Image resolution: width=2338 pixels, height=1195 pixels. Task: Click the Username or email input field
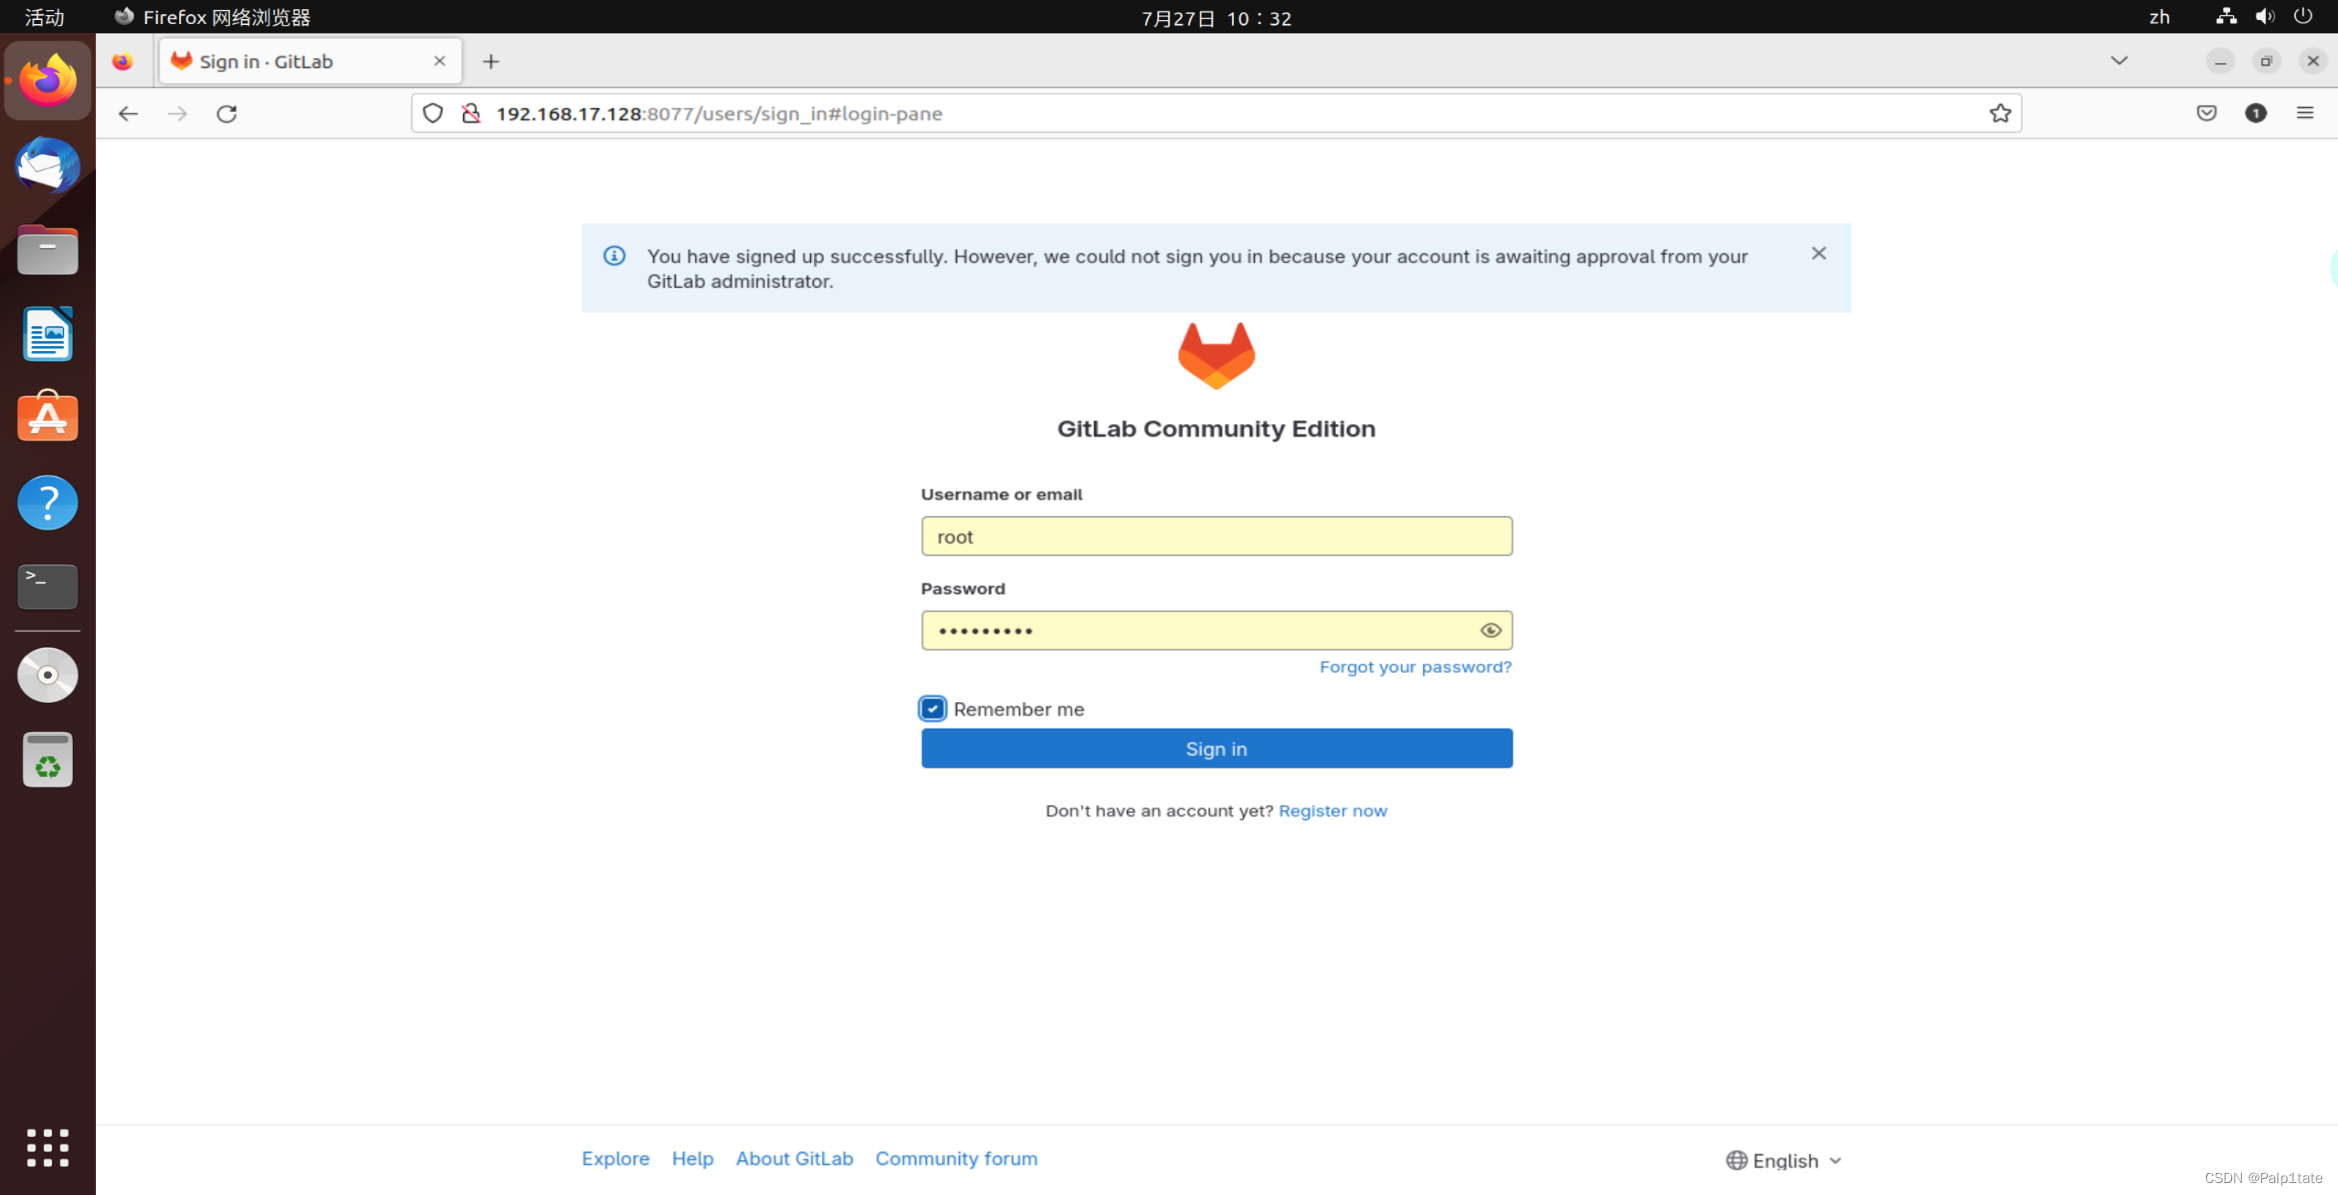click(1216, 535)
